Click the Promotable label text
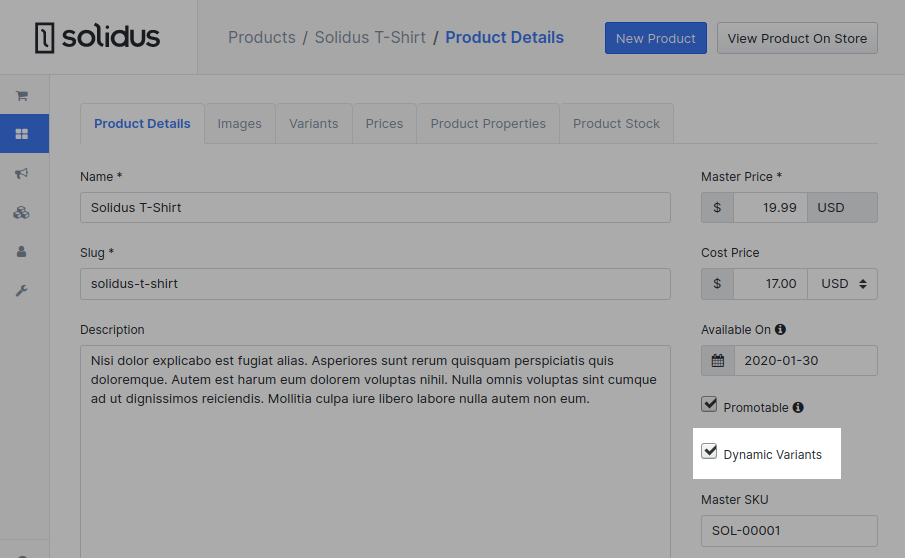Screen dimensions: 905x558 tap(756, 407)
